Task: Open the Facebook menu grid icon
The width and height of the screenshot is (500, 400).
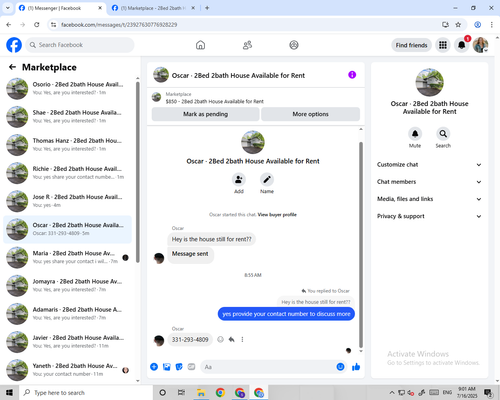Action: 443,45
